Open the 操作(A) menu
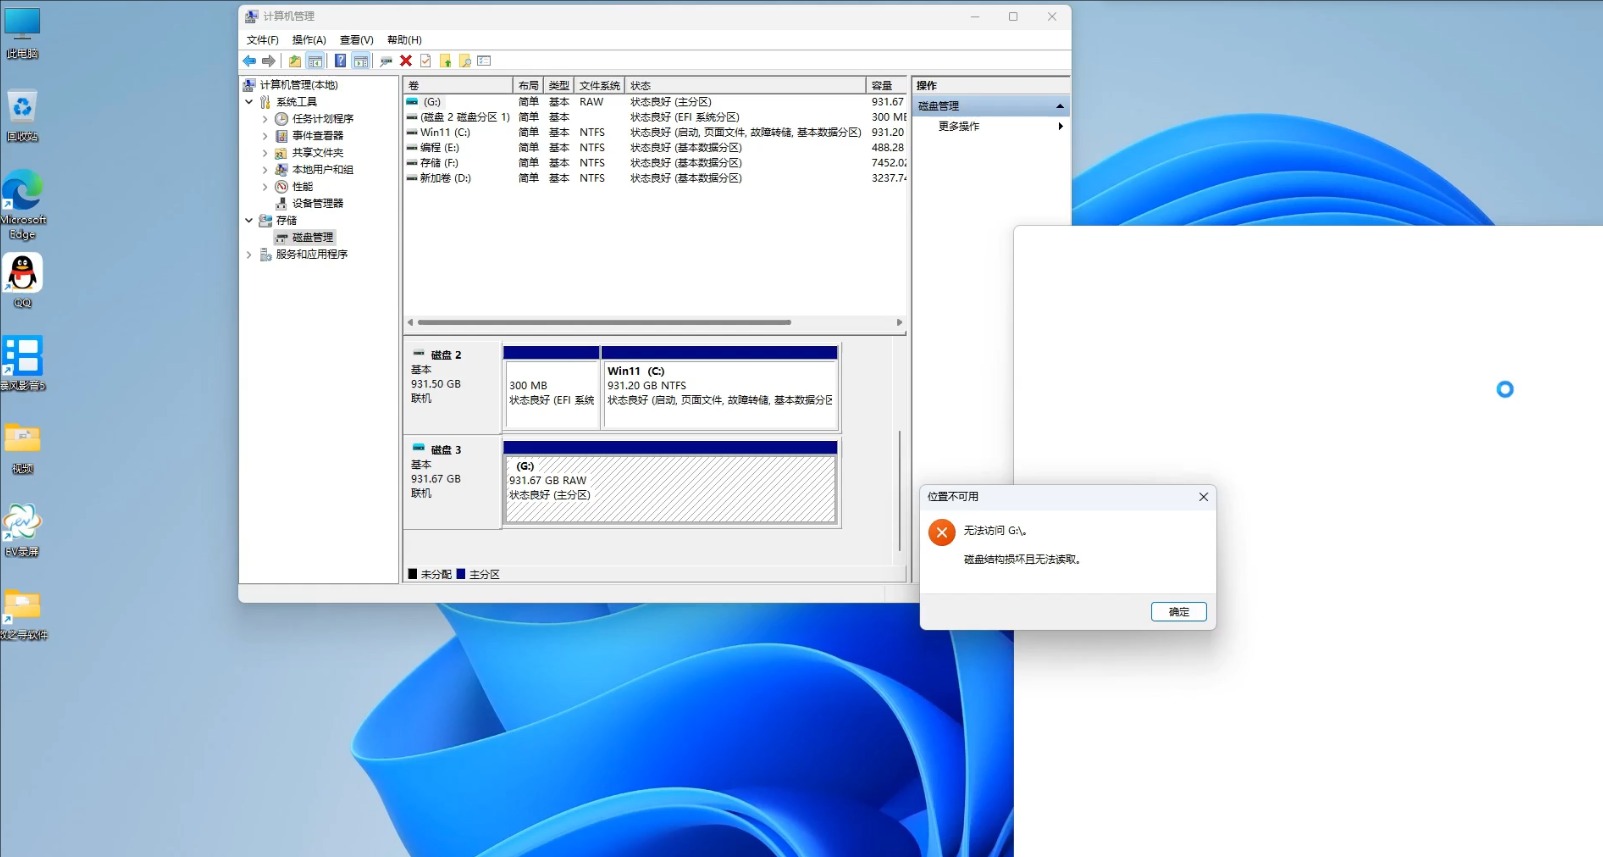1603x857 pixels. pos(309,40)
